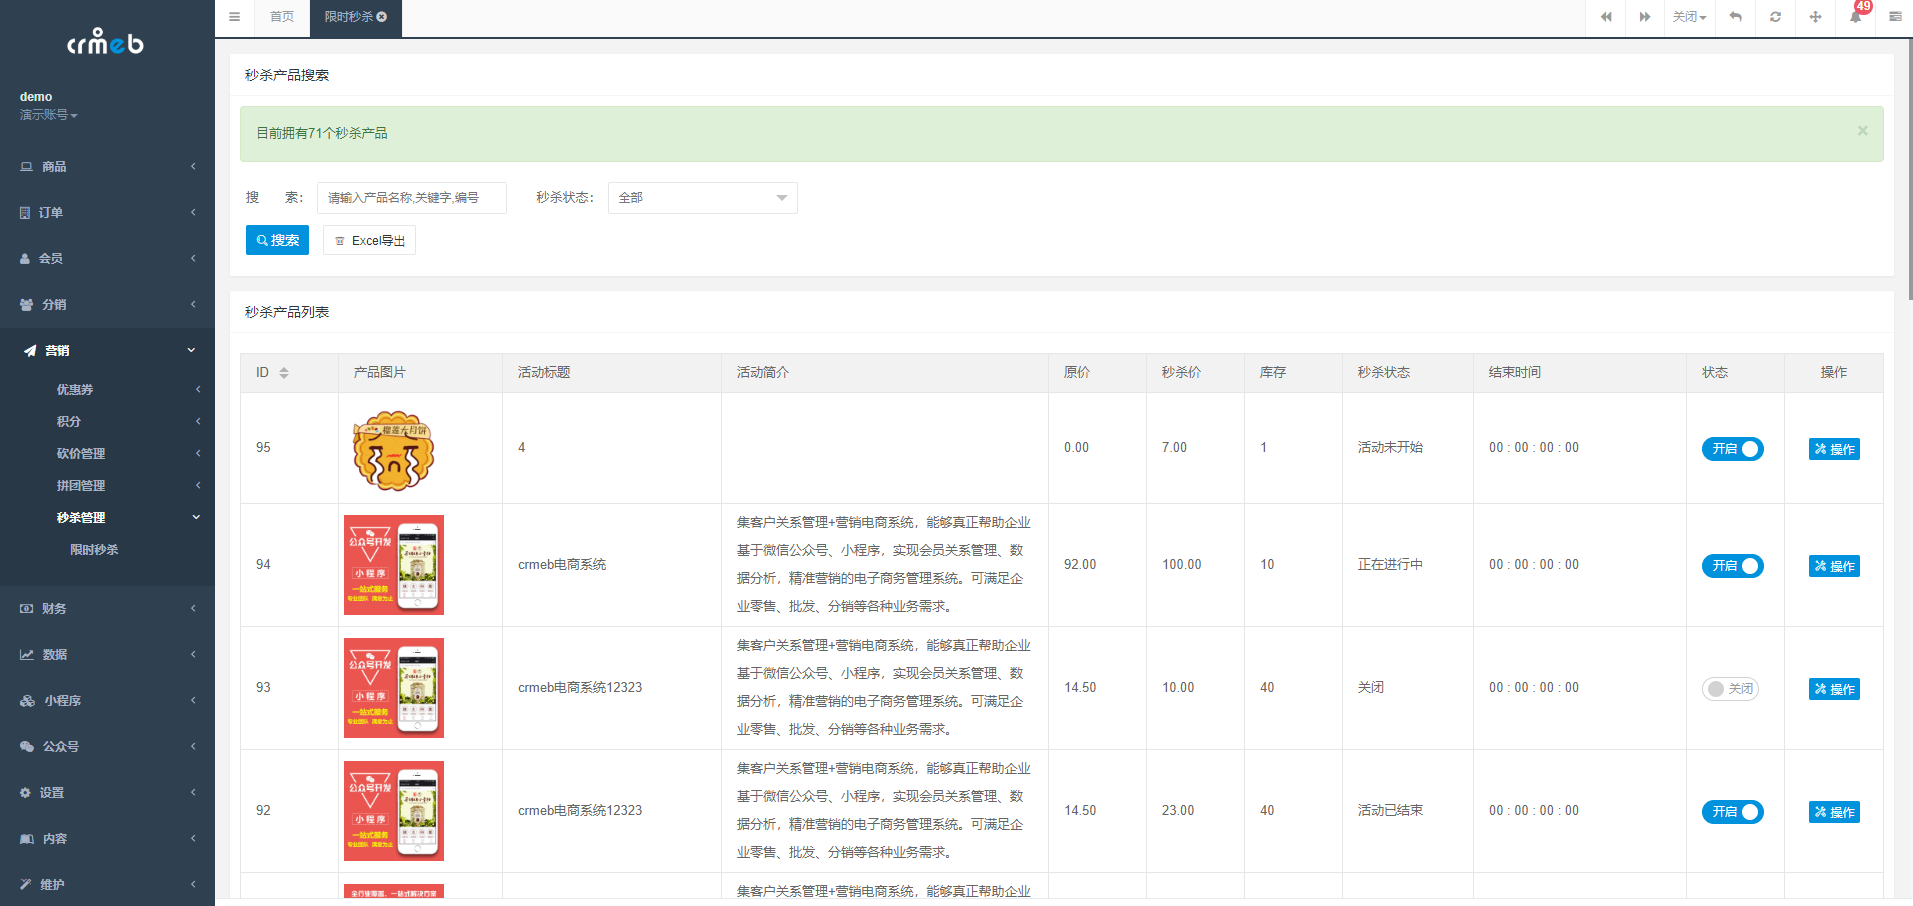1913x906 pixels.
Task: Click the product image for ID 94
Action: pos(394,565)
